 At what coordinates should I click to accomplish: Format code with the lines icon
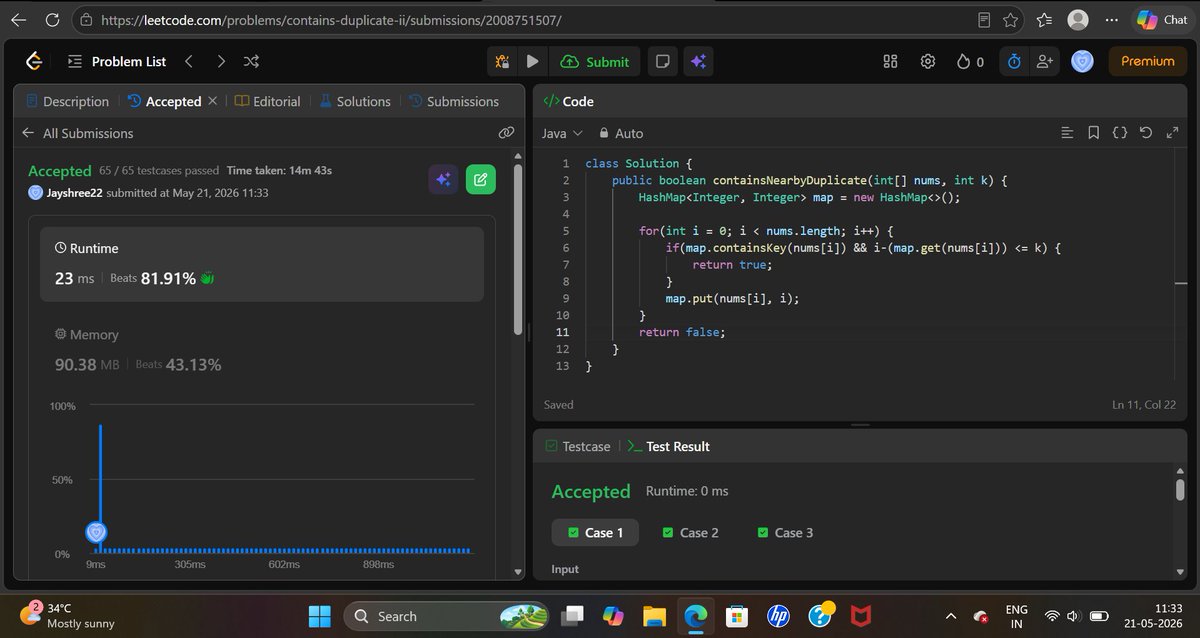[x=1067, y=133]
